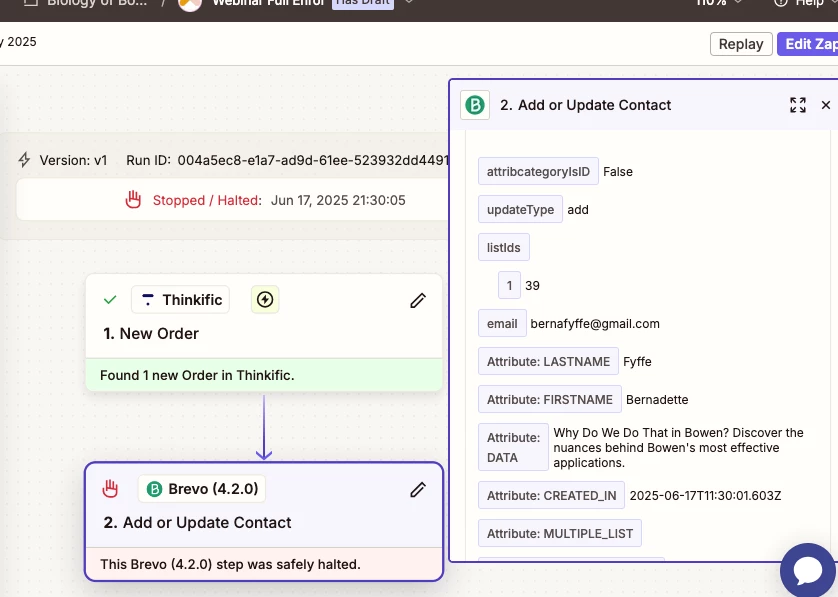The width and height of the screenshot is (838, 597).
Task: Click the DATA attribute description text
Action: pos(678,447)
